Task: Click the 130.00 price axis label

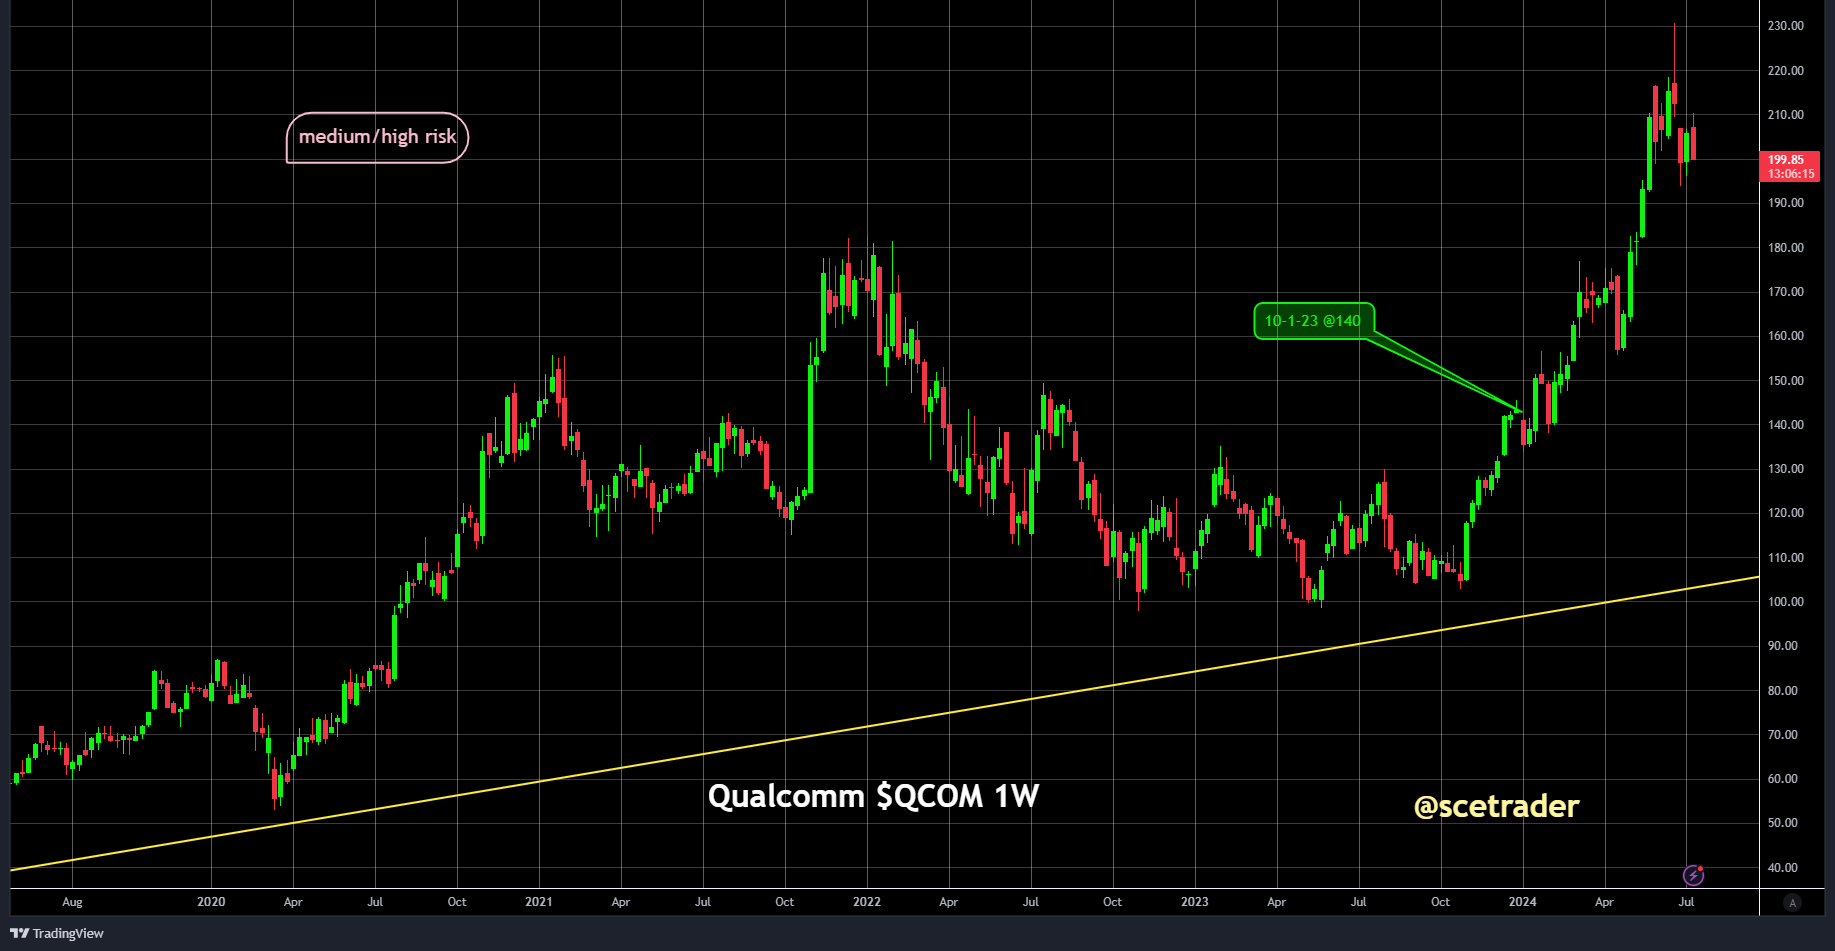Action: pyautogui.click(x=1786, y=469)
